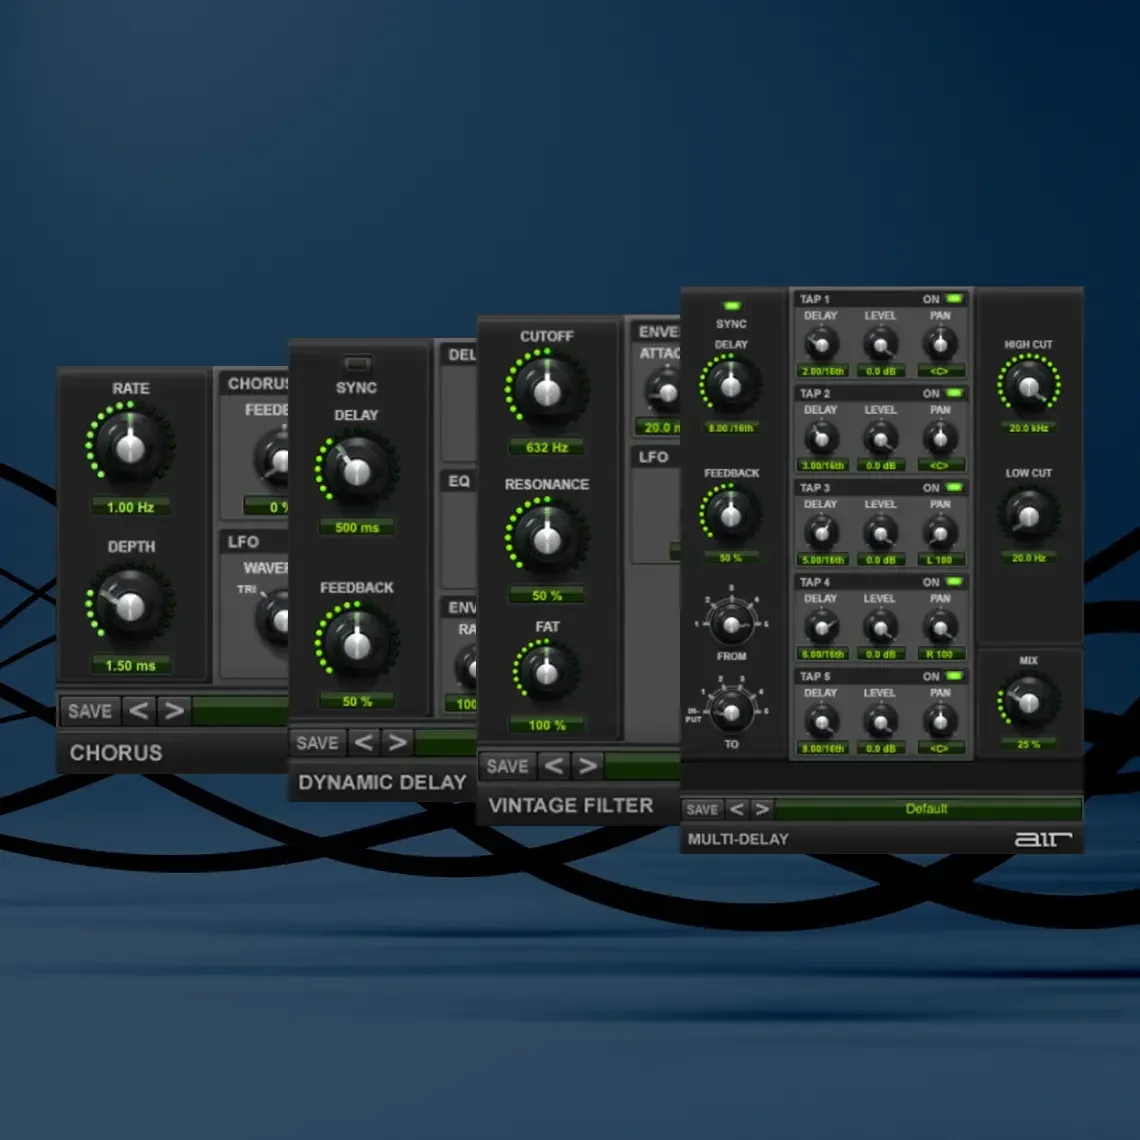Click the Multi-Delay MIX knob
The image size is (1140, 1140).
click(1028, 702)
